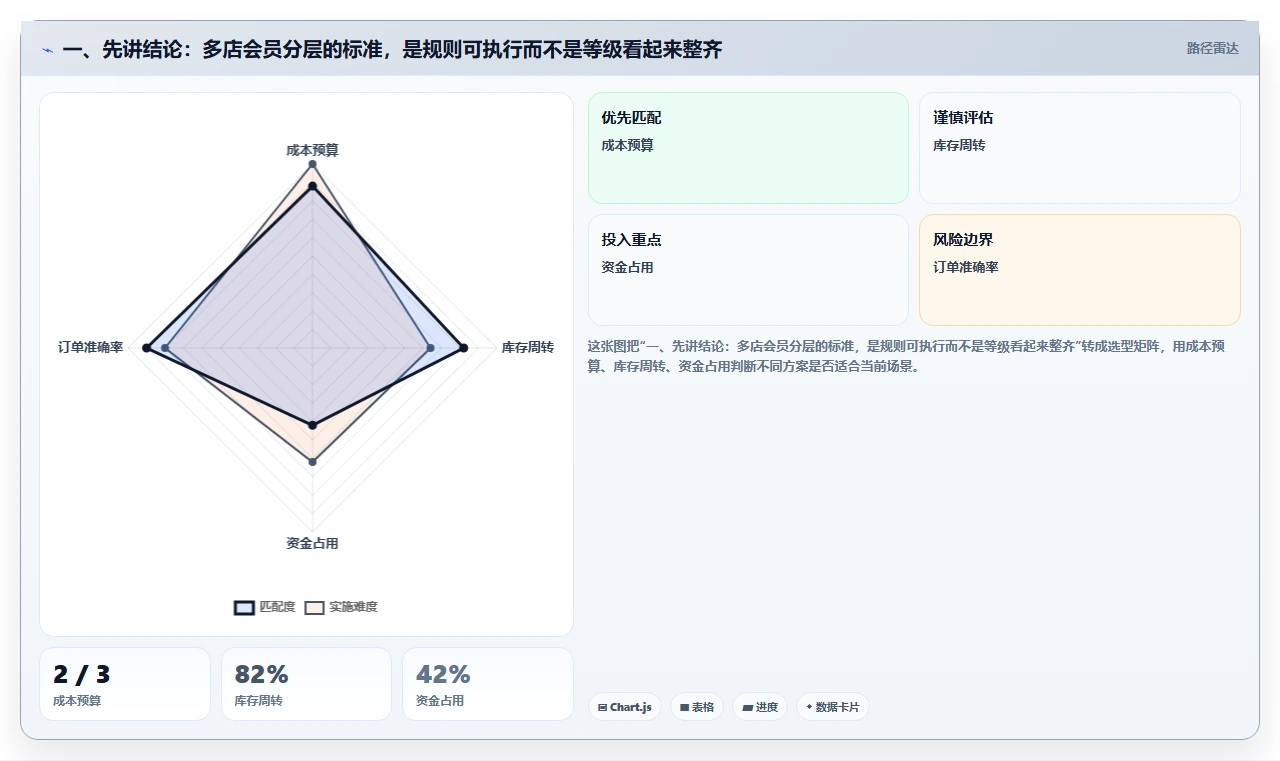
Task: Click the 库存周转 radar axis label
Action: pyautogui.click(x=527, y=347)
